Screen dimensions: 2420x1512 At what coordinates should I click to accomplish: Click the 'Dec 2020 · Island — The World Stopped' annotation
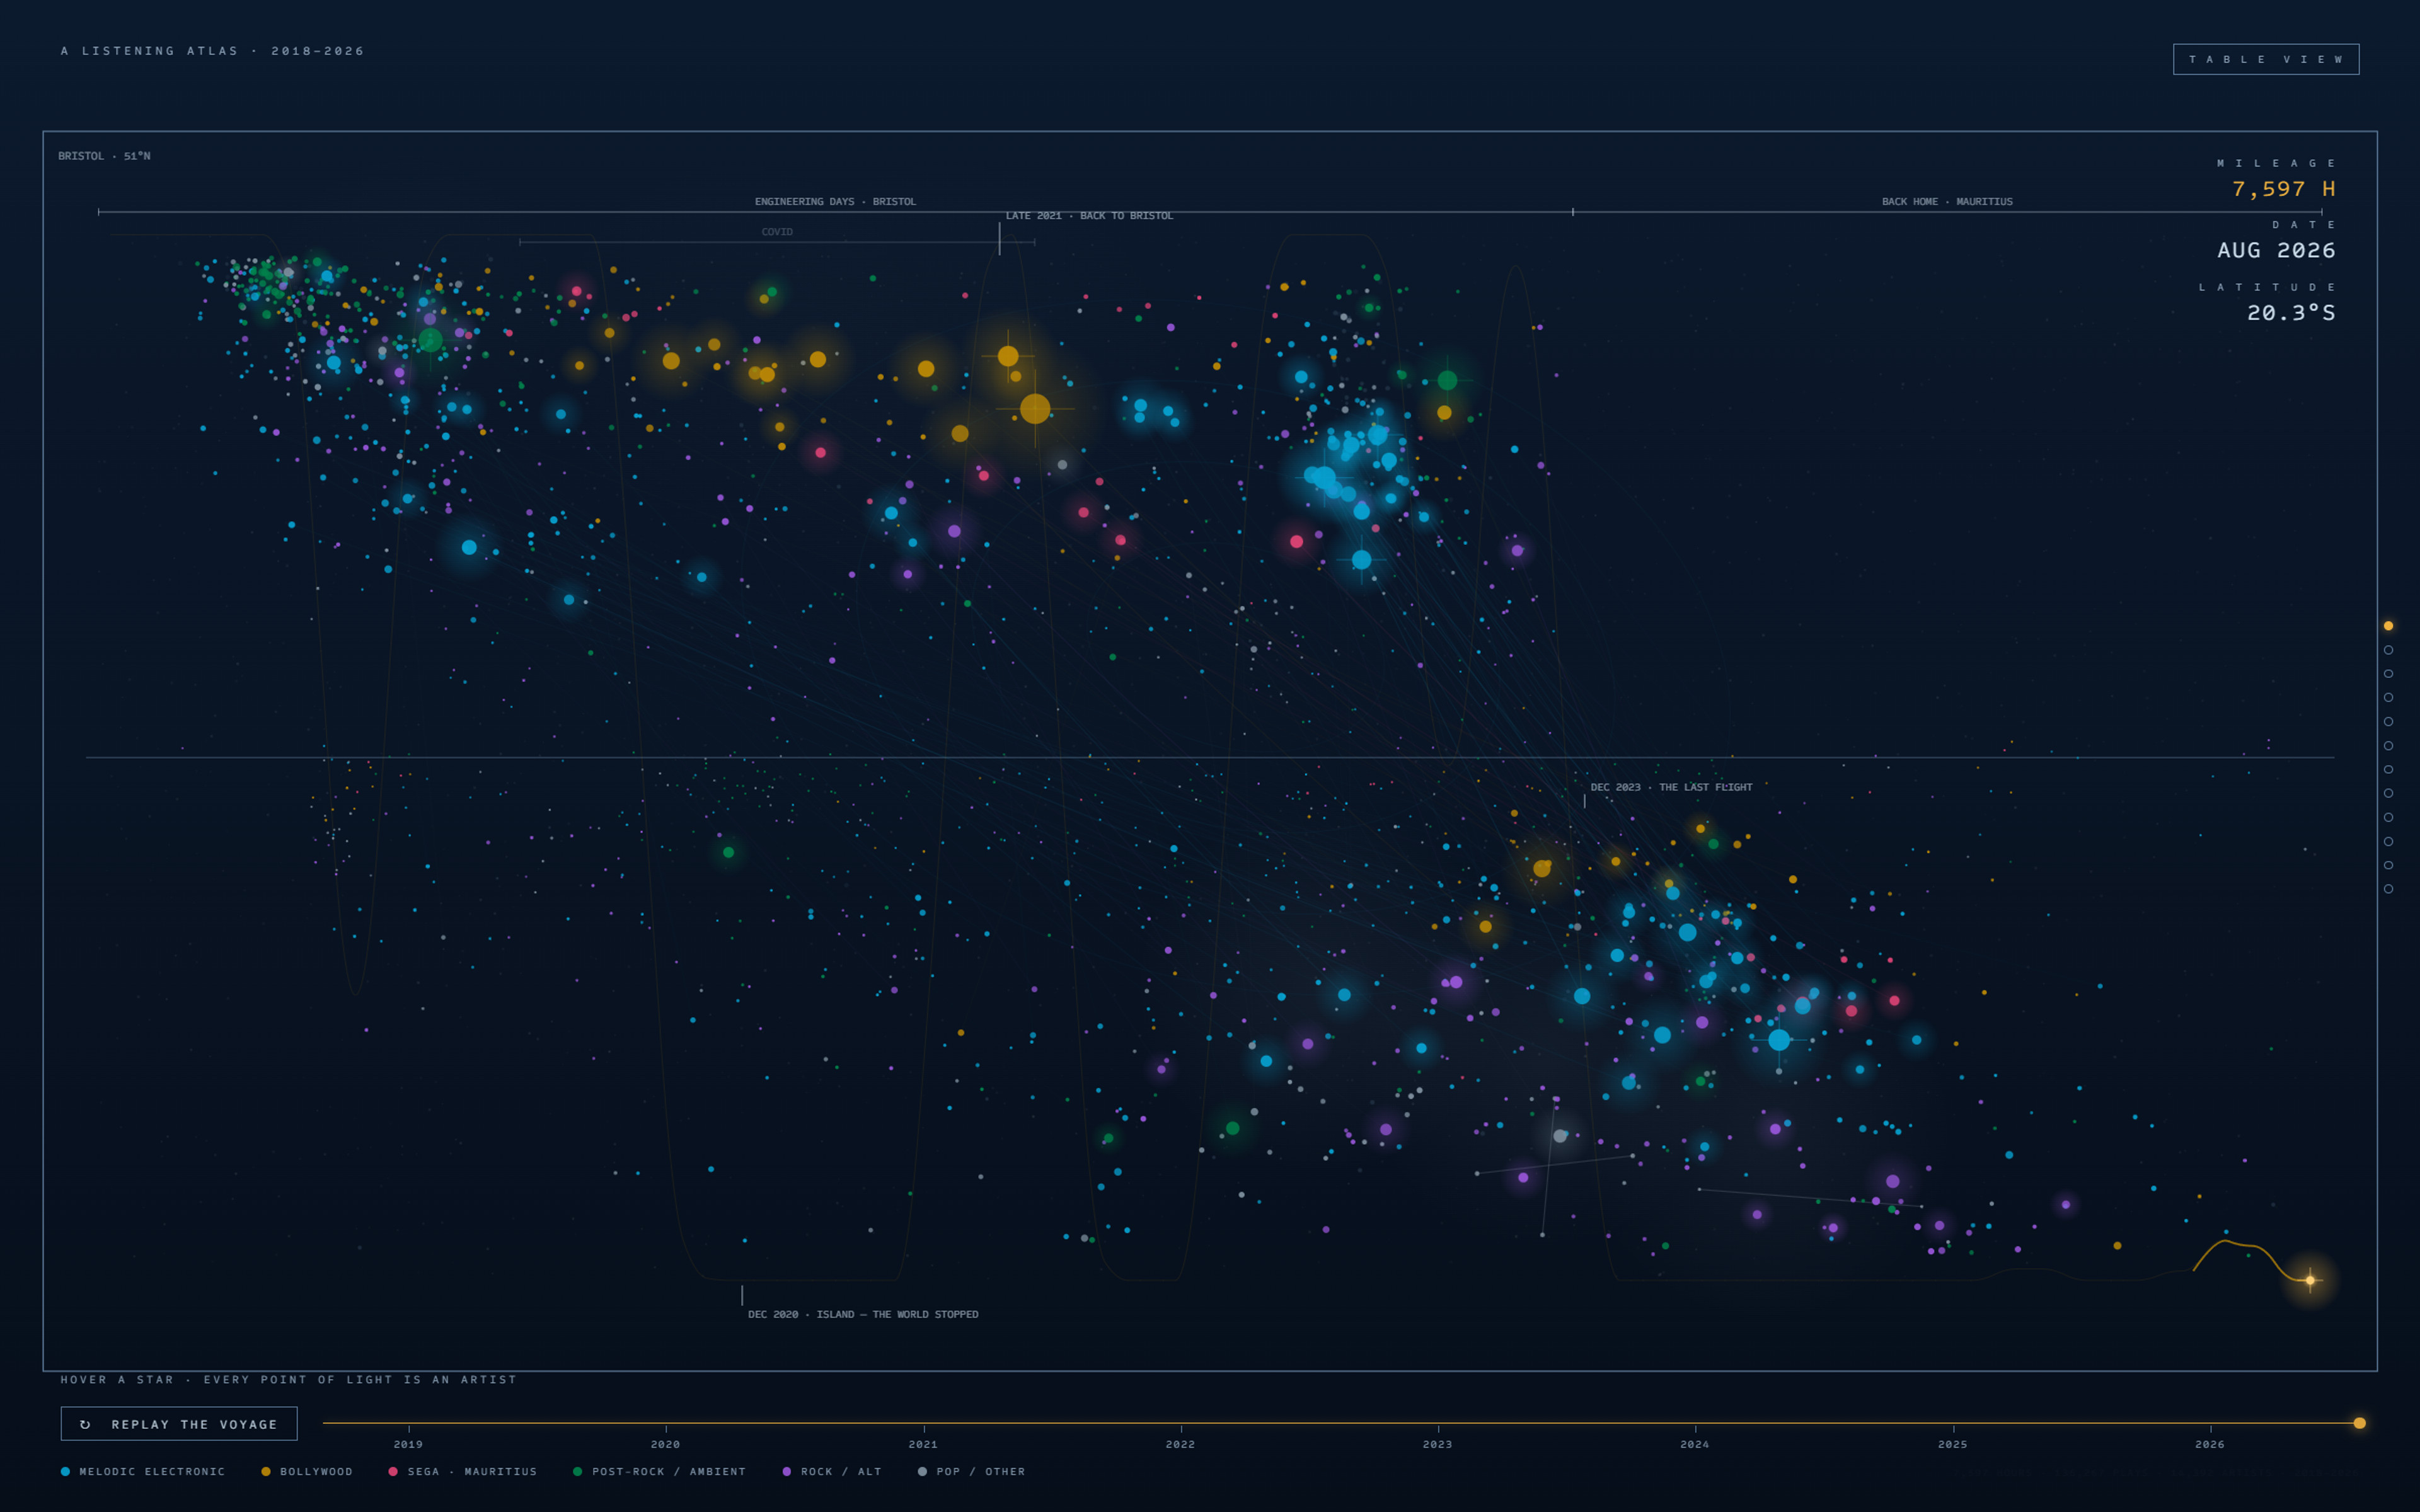tap(863, 1314)
